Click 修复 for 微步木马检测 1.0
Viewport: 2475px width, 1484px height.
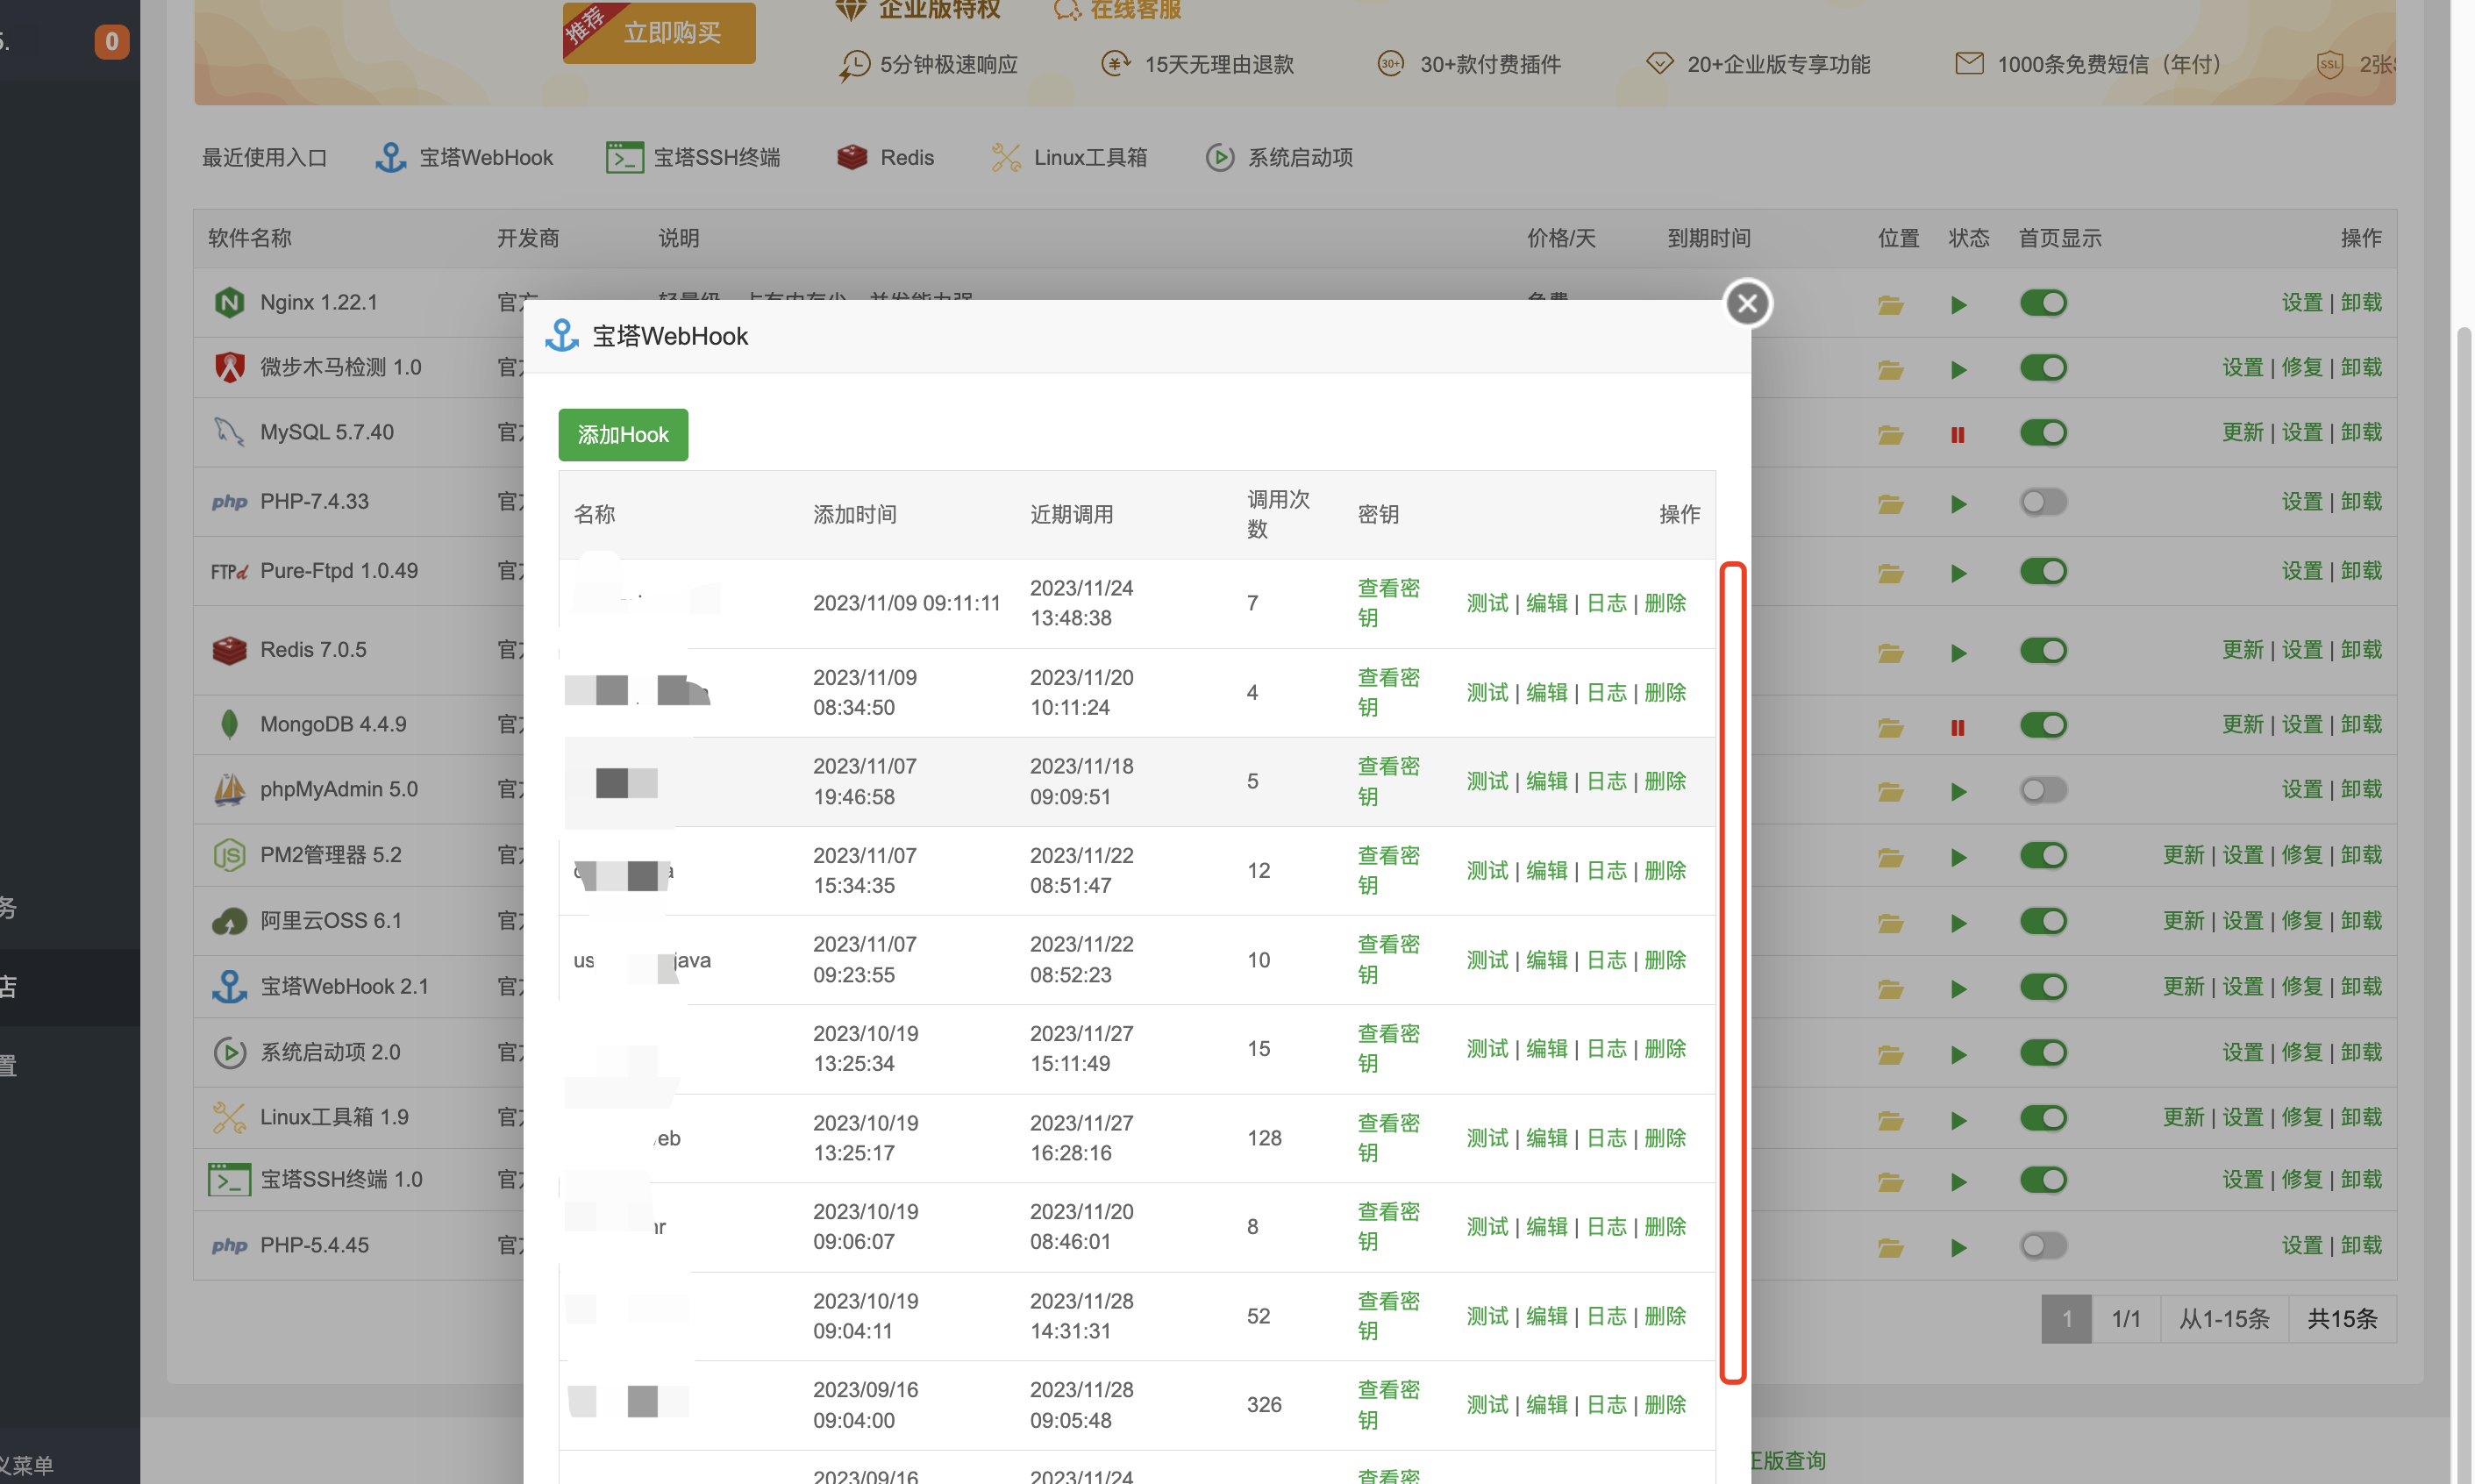click(2302, 367)
